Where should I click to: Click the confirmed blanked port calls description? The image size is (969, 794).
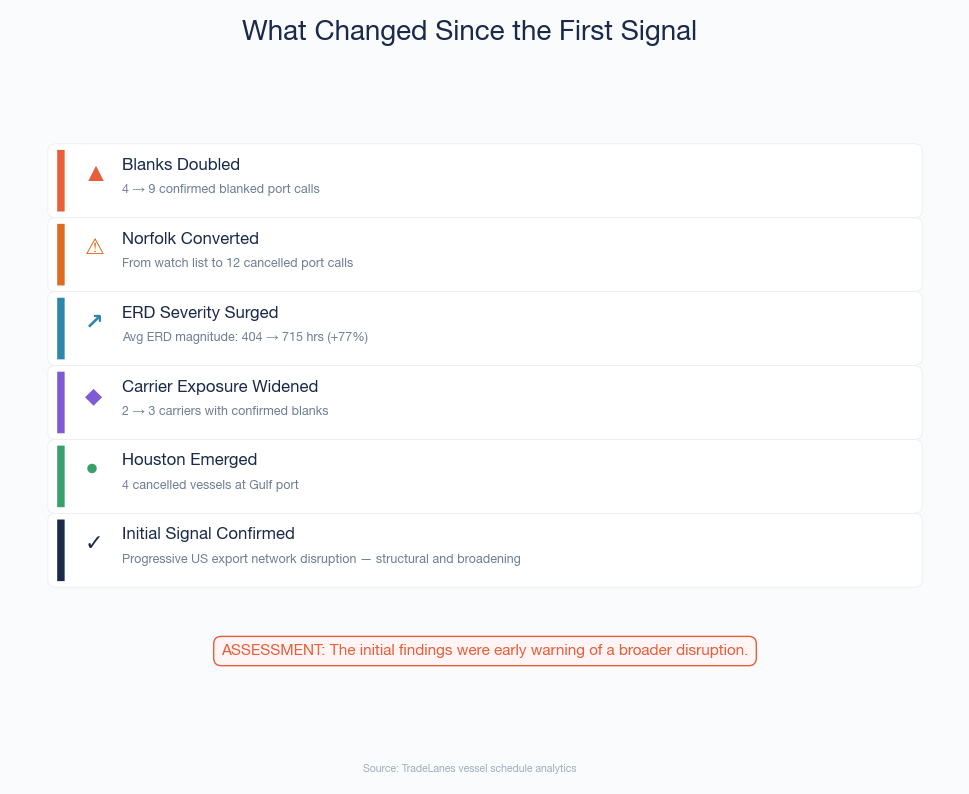click(221, 189)
